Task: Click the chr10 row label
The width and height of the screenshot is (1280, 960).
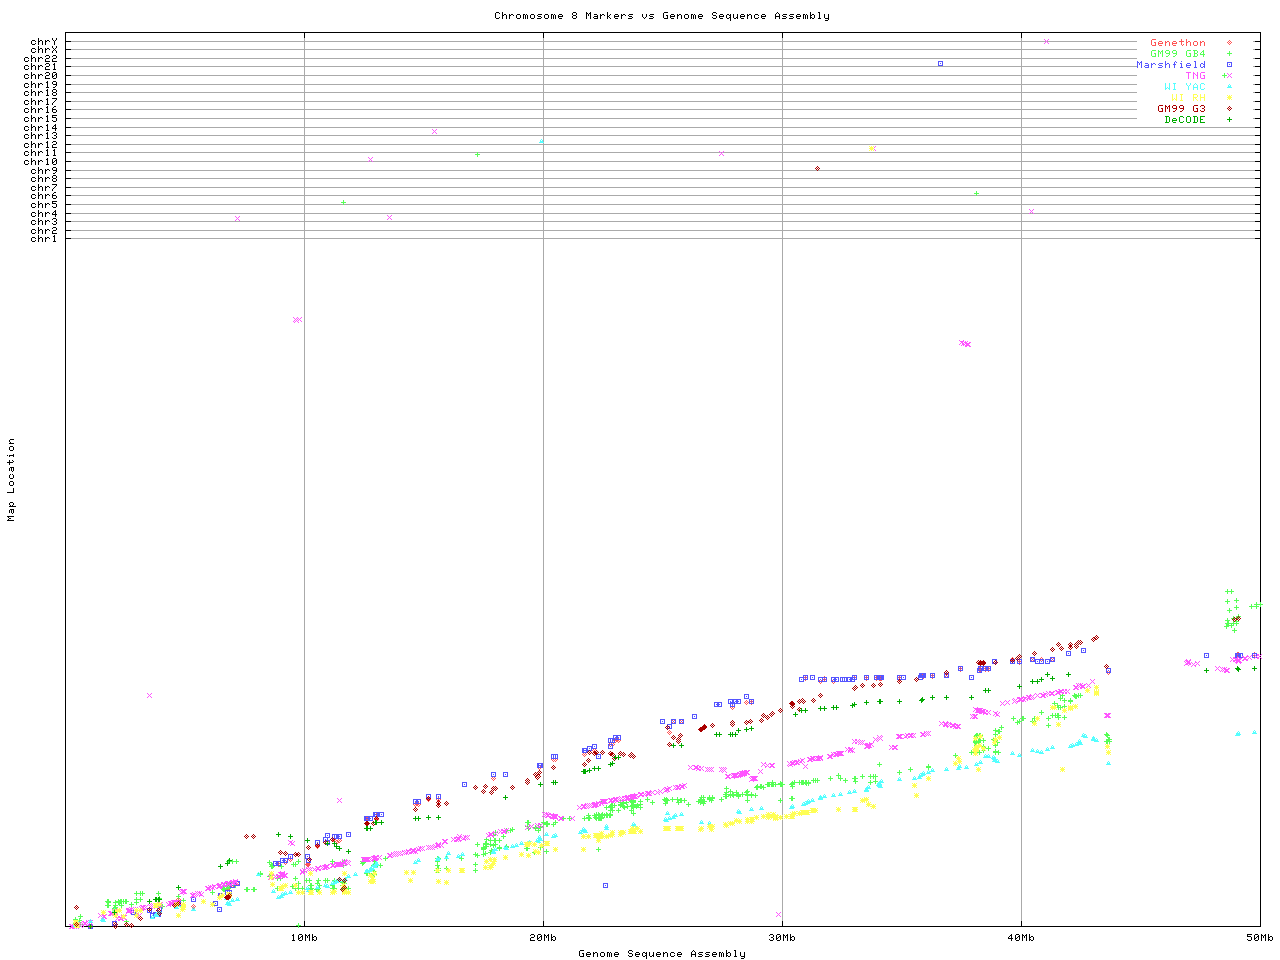Action: (40, 161)
